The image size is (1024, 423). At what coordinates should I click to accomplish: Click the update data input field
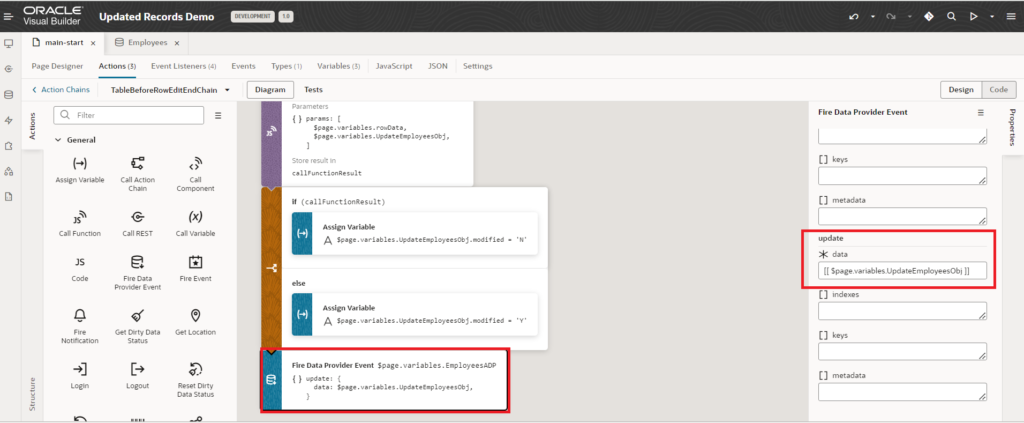tap(902, 271)
